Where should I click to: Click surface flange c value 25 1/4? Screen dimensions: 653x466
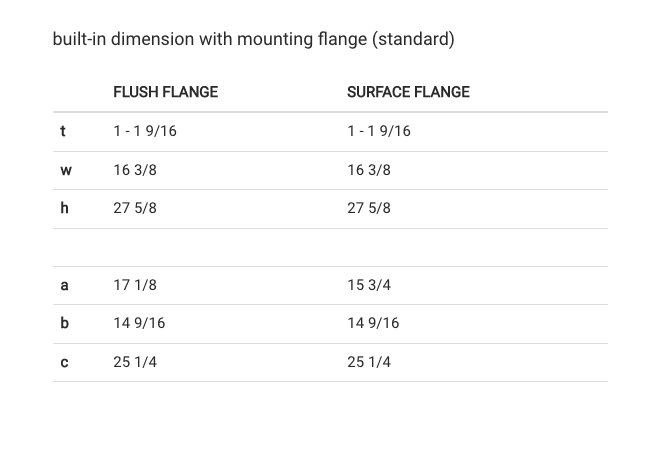pyautogui.click(x=369, y=362)
